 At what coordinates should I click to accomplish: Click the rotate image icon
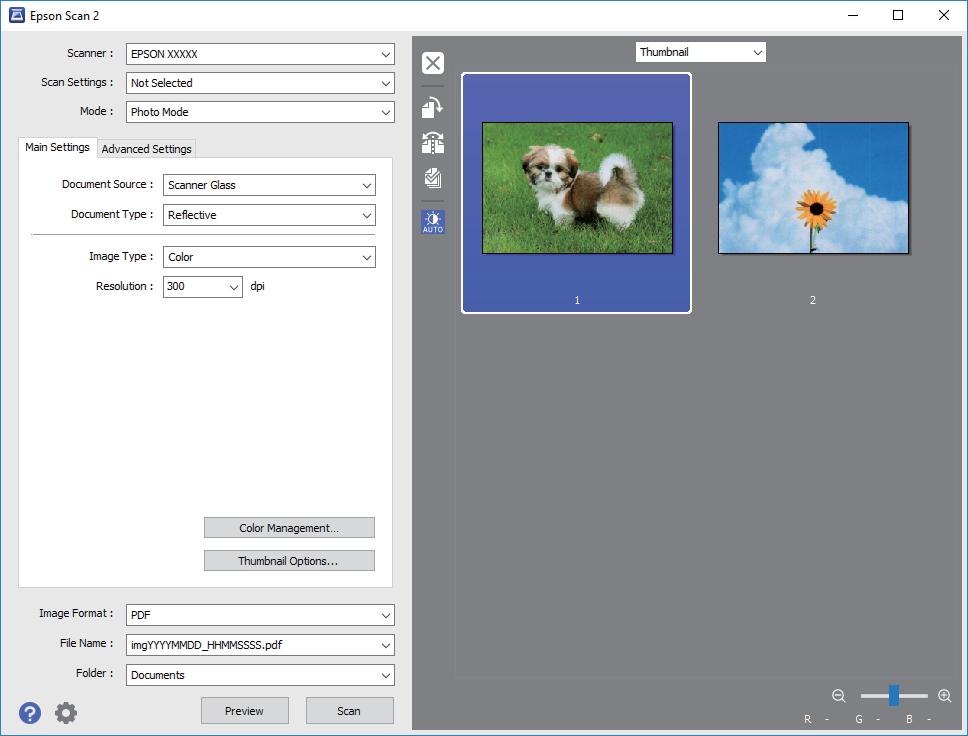coord(433,107)
